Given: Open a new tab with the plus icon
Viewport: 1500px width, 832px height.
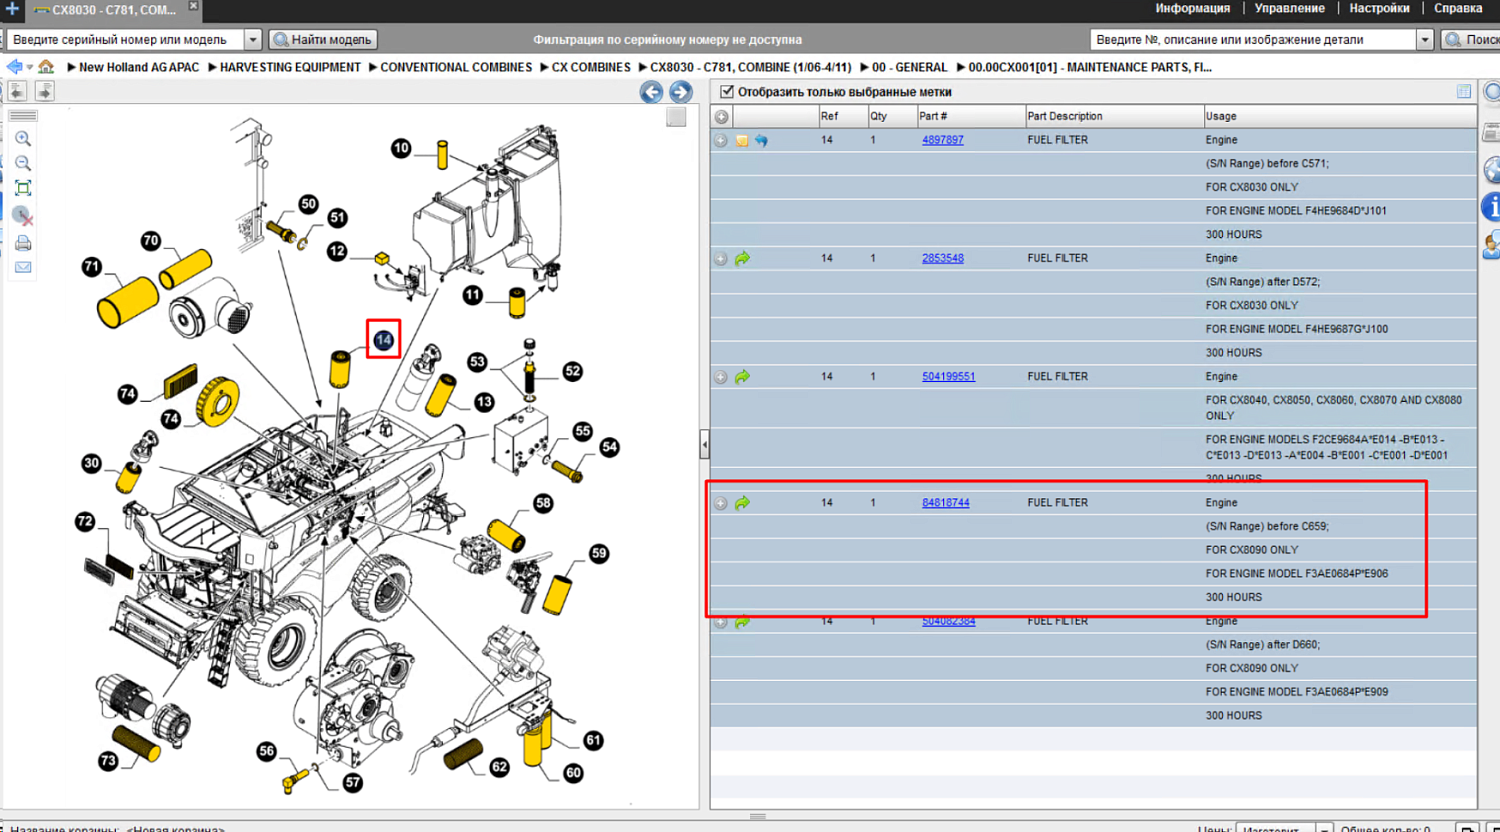Looking at the screenshot, I should point(12,9).
